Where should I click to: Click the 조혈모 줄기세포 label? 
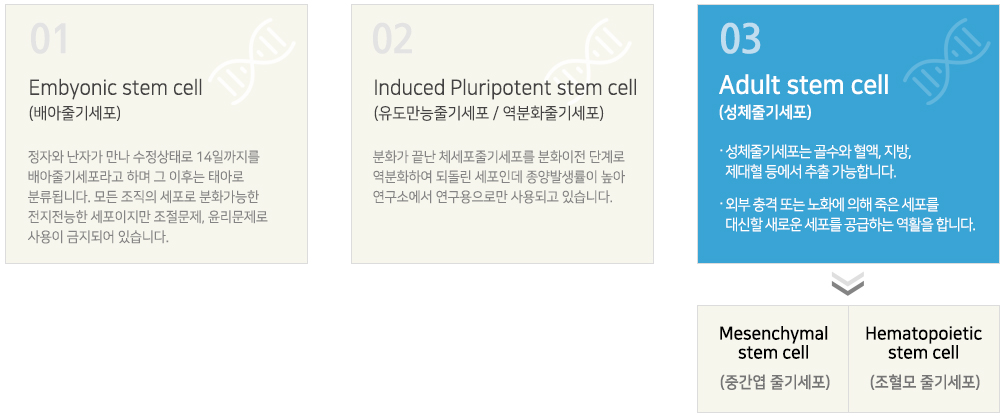coord(924,383)
